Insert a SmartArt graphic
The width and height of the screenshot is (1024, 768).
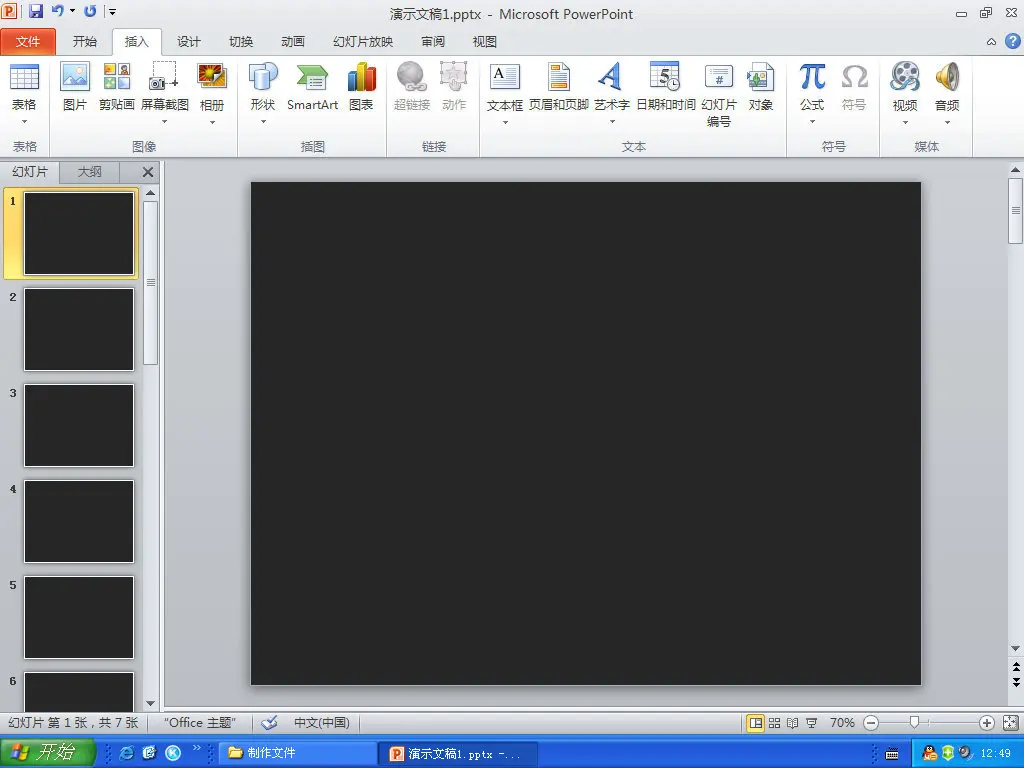coord(312,86)
